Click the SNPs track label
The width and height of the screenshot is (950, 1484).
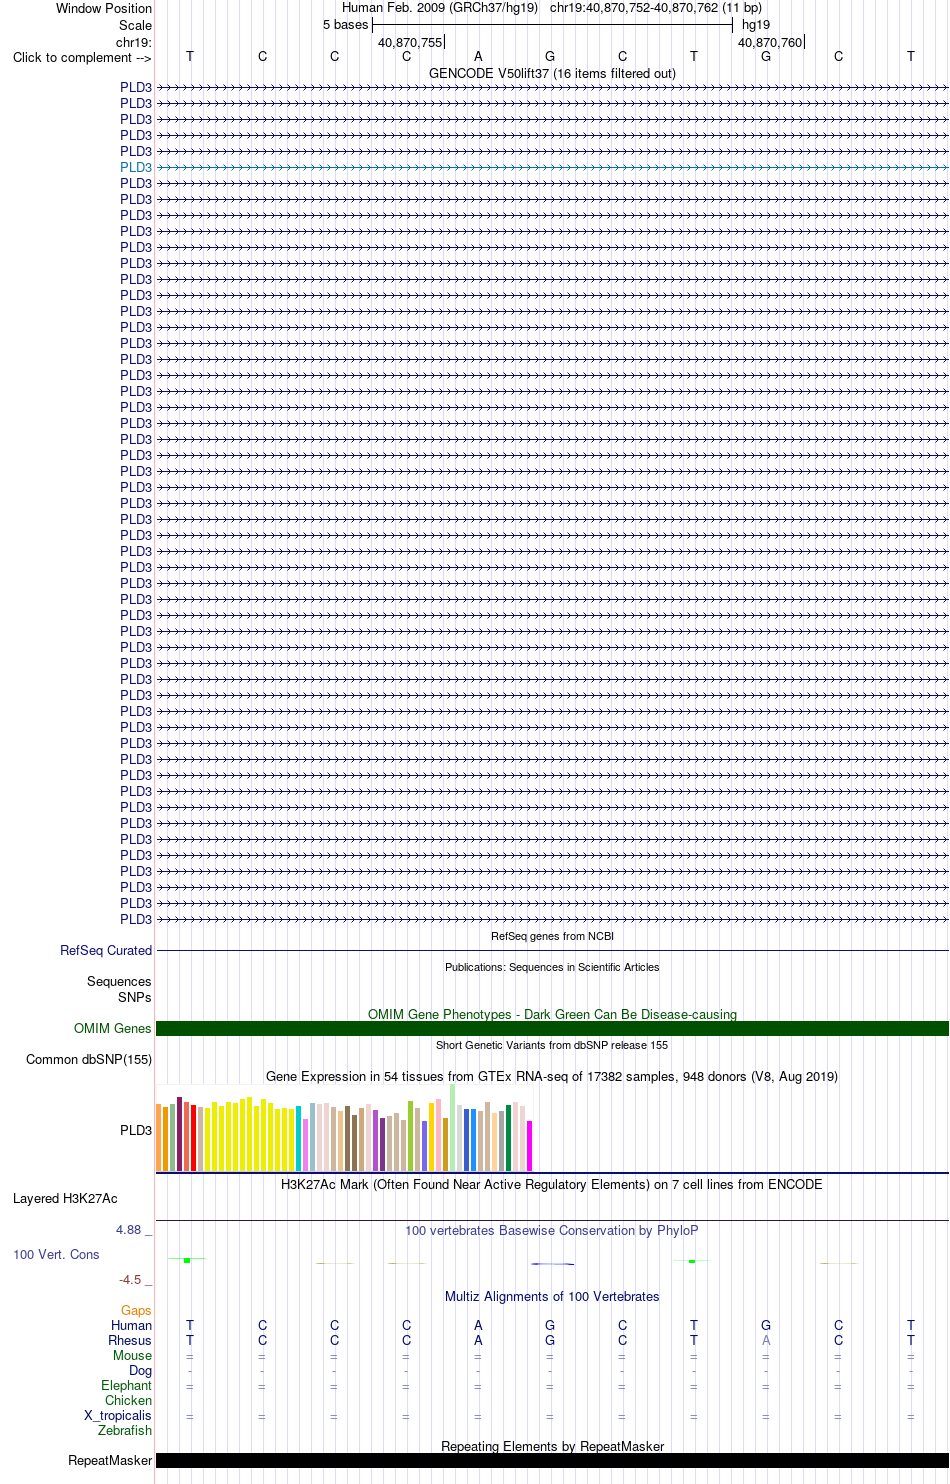point(135,997)
